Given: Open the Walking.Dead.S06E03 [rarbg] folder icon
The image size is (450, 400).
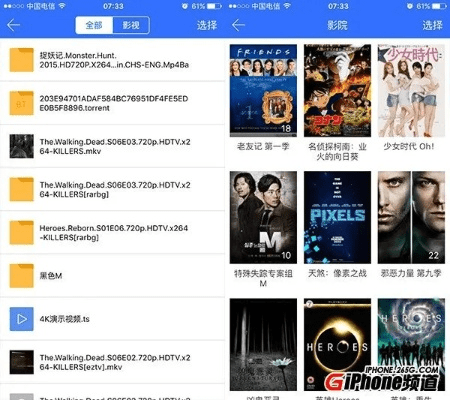Looking at the screenshot, I should click(x=21, y=189).
